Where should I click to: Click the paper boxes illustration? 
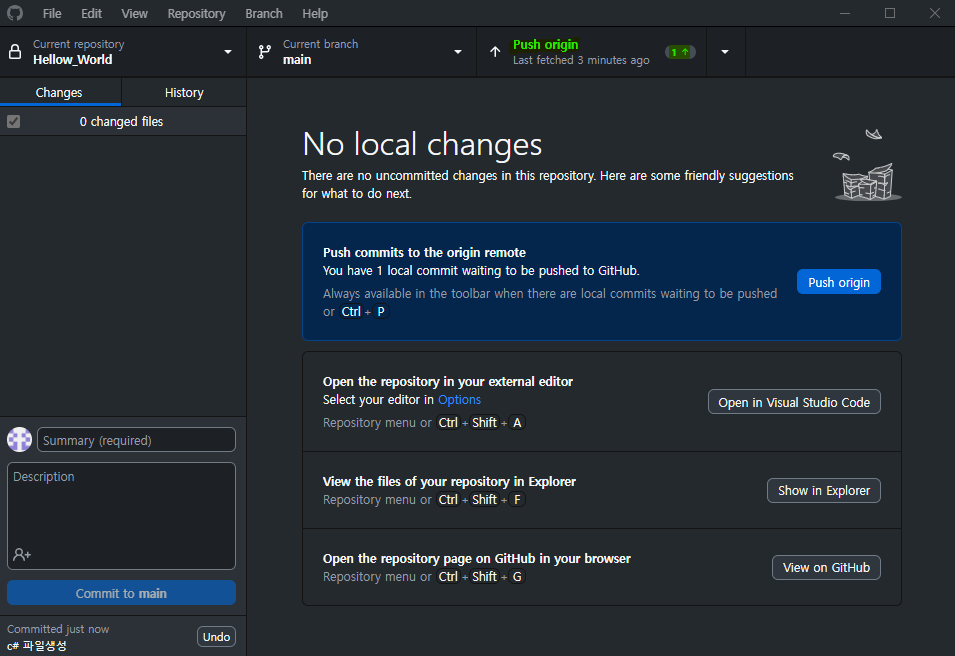(x=867, y=165)
